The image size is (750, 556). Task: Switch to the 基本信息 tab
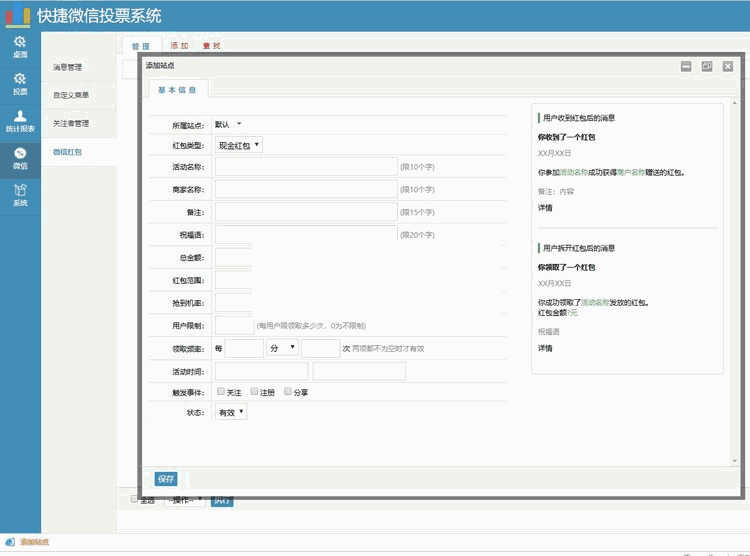pyautogui.click(x=179, y=90)
